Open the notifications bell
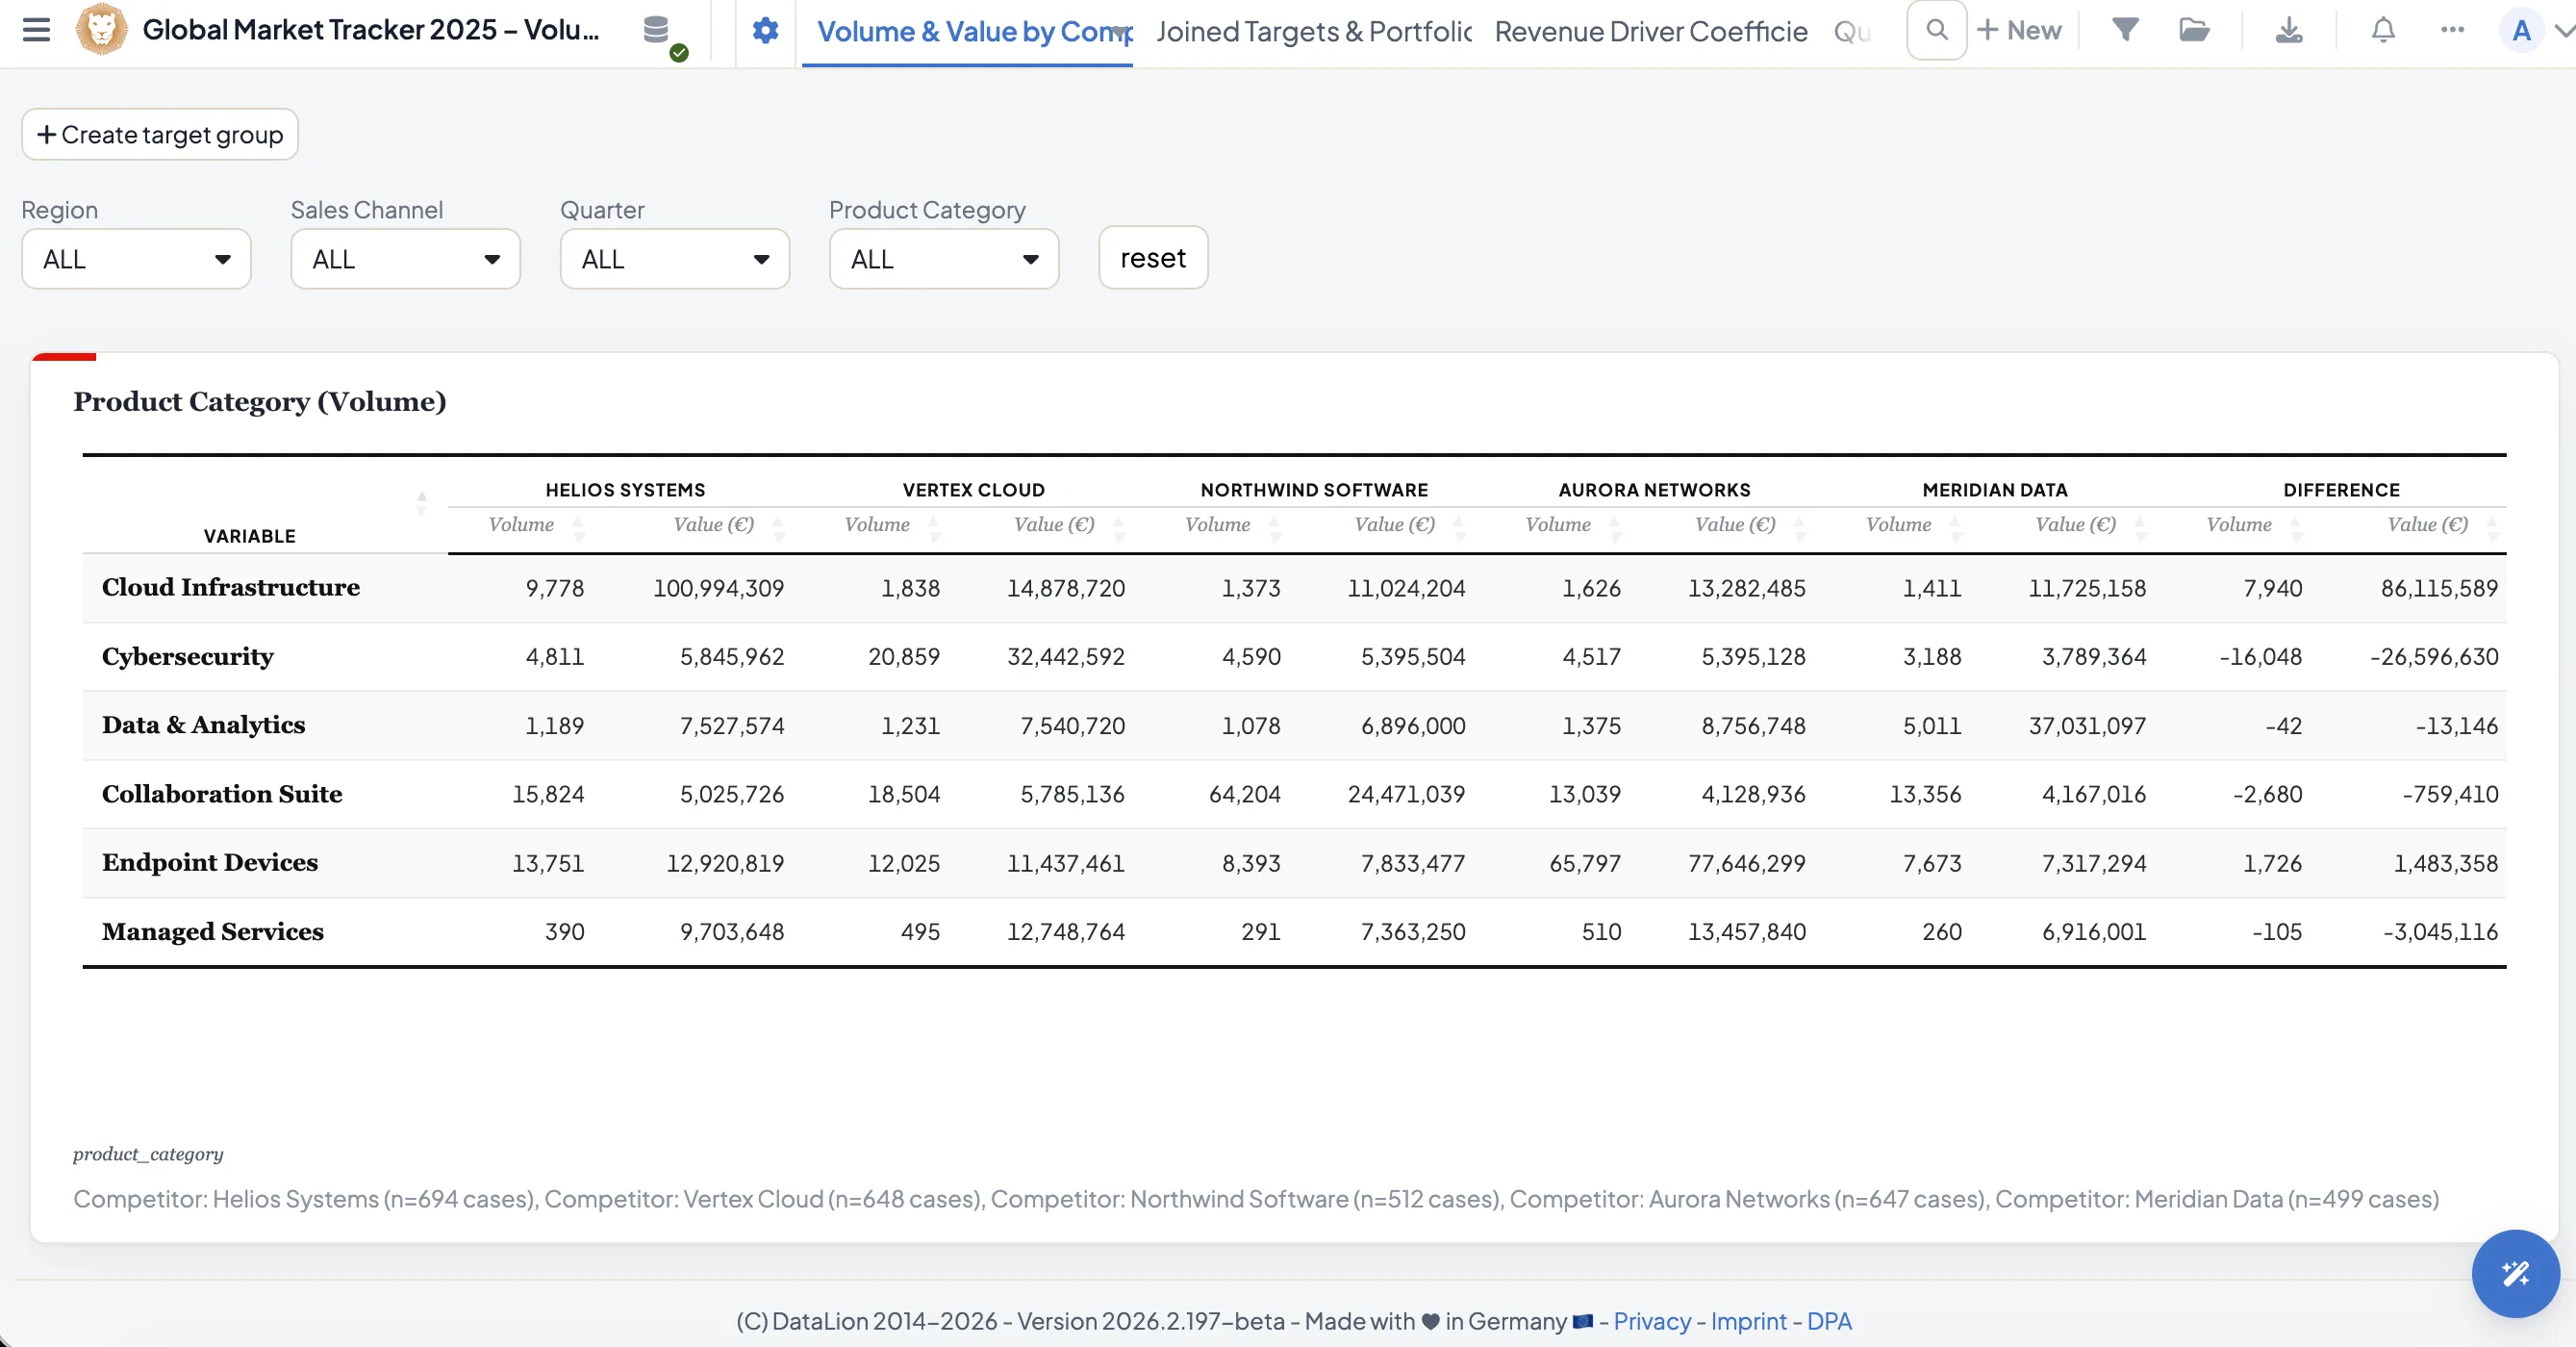Image resolution: width=2576 pixels, height=1347 pixels. pyautogui.click(x=2383, y=30)
